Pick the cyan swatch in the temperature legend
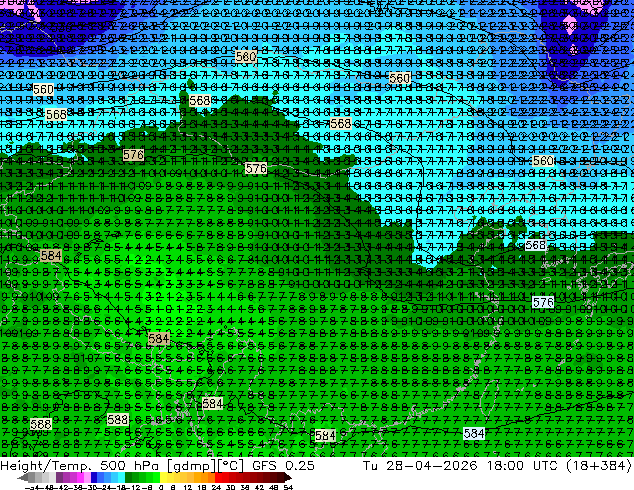The height and width of the screenshot is (490, 634). coord(121,478)
